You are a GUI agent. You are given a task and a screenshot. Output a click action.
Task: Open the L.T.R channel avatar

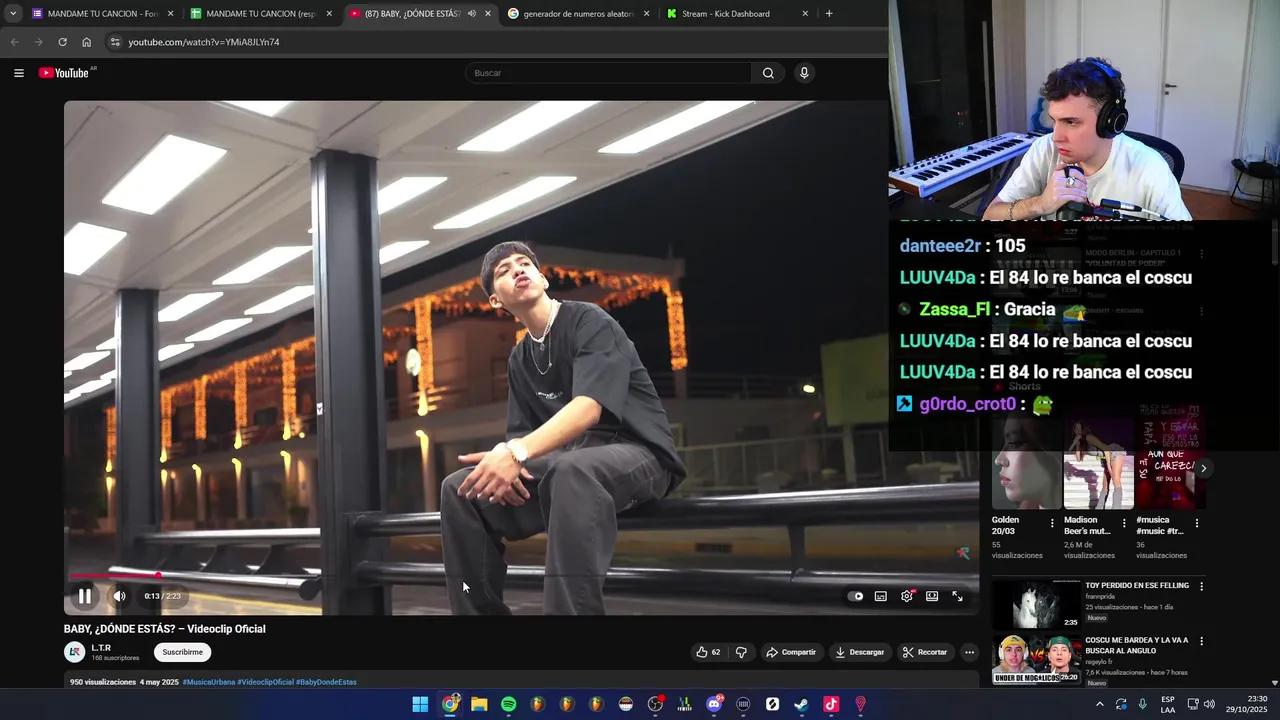click(74, 652)
